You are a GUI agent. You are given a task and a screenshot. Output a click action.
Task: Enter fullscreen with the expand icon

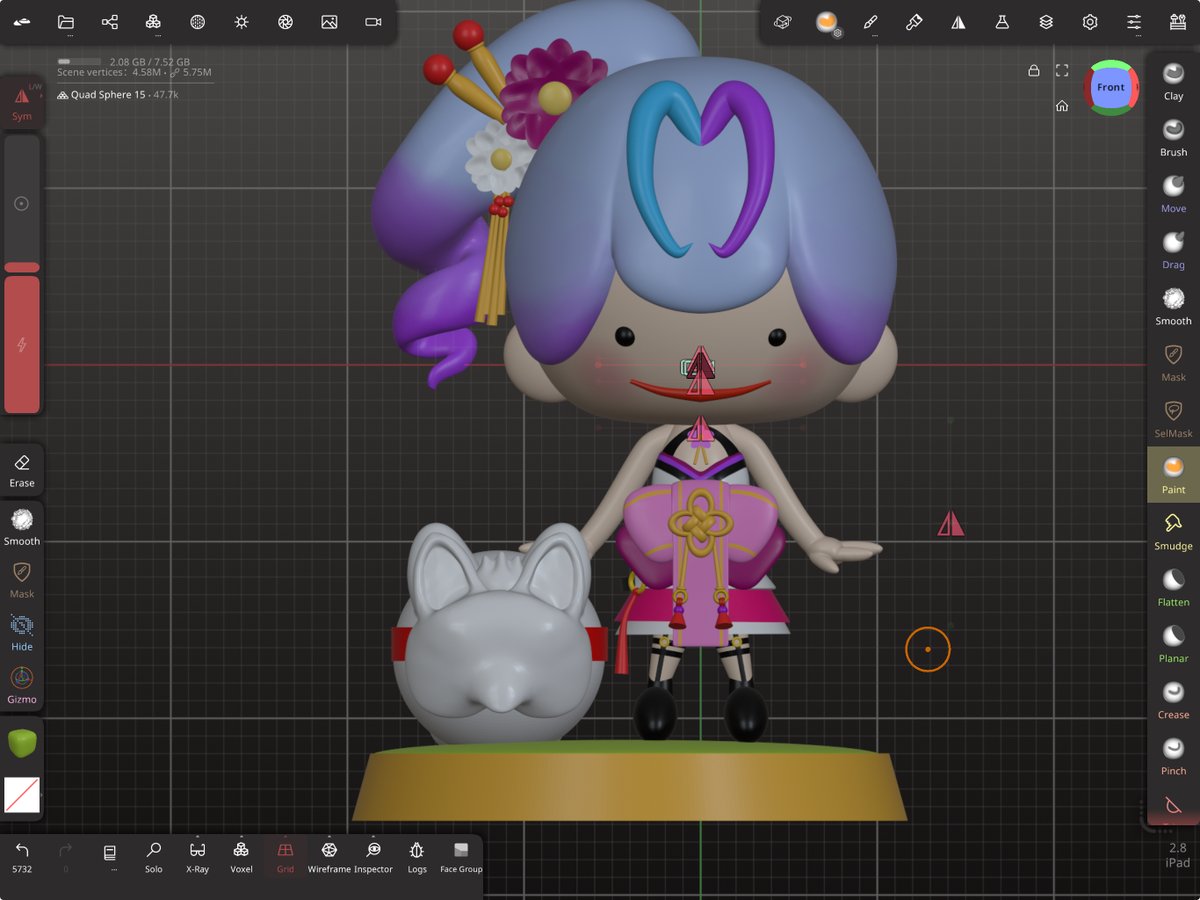coord(1063,70)
